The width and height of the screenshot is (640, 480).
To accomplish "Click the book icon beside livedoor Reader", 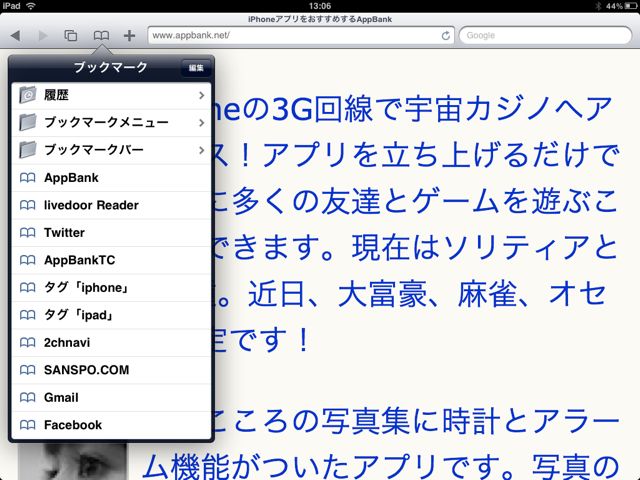I will pos(27,205).
